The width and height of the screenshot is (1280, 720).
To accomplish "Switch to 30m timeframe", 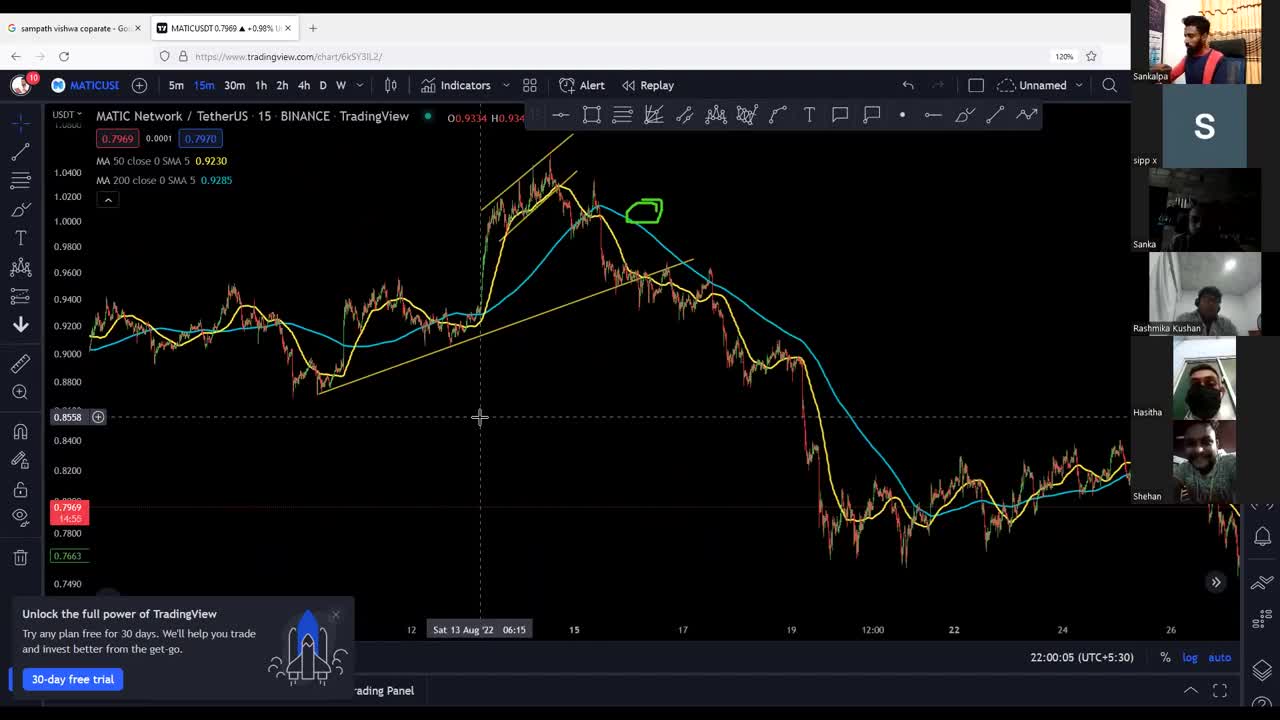I will coord(234,85).
